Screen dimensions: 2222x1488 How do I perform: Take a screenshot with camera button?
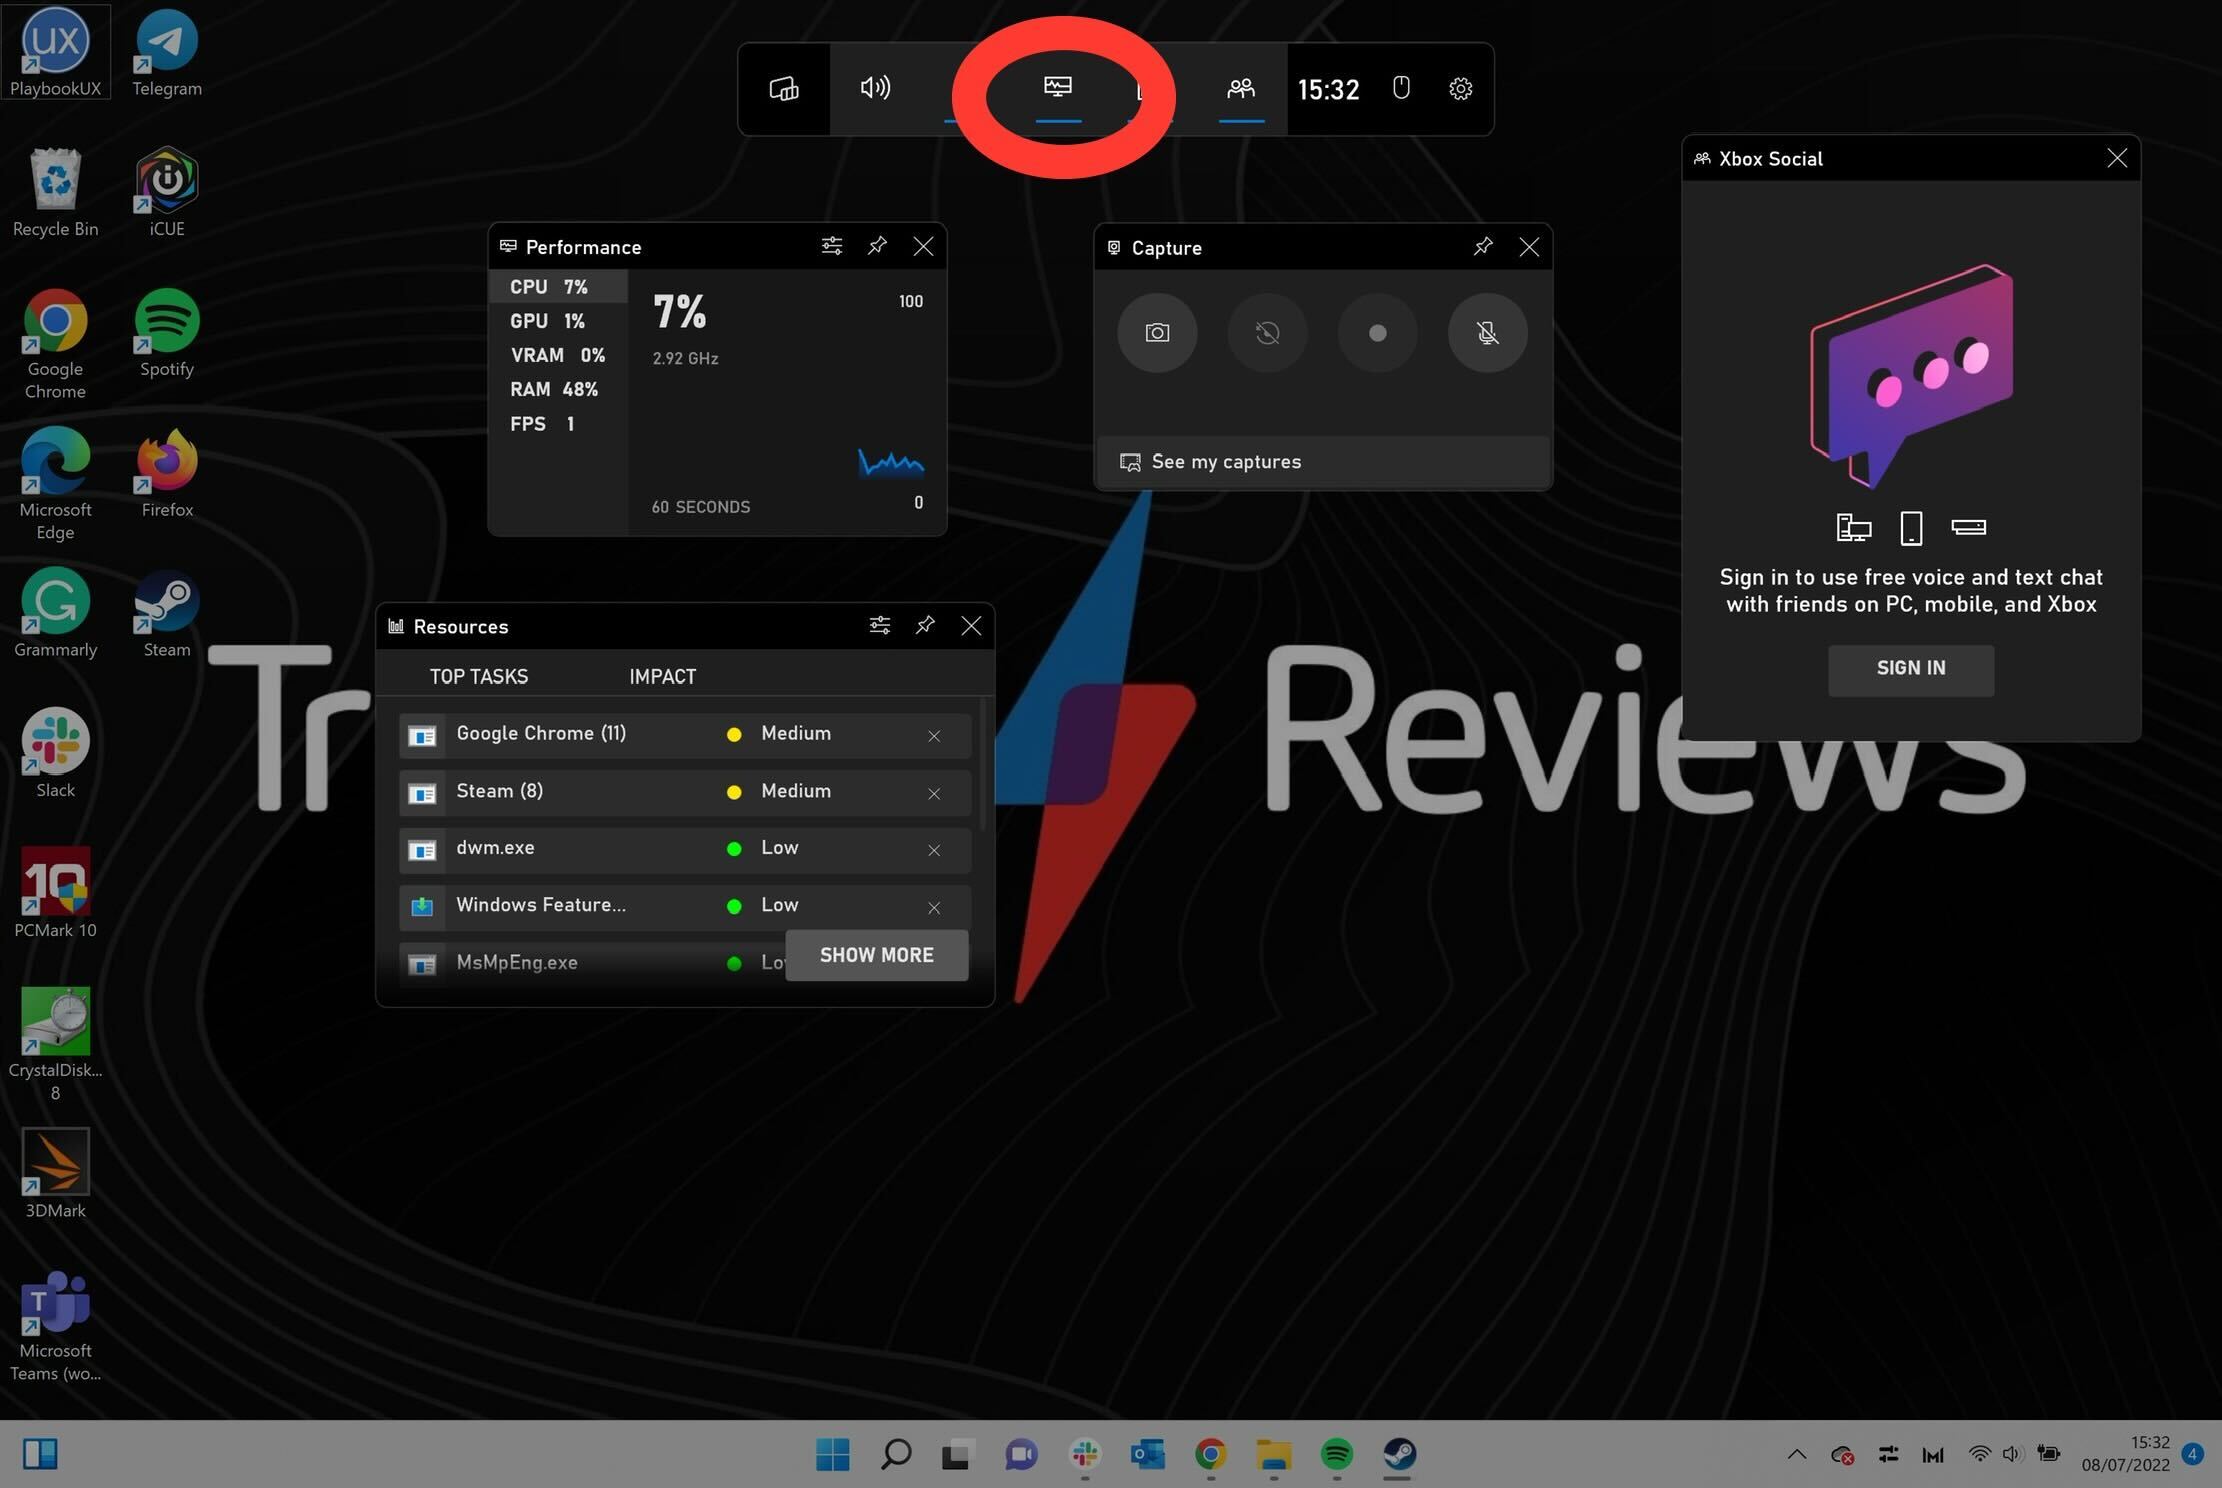1157,333
